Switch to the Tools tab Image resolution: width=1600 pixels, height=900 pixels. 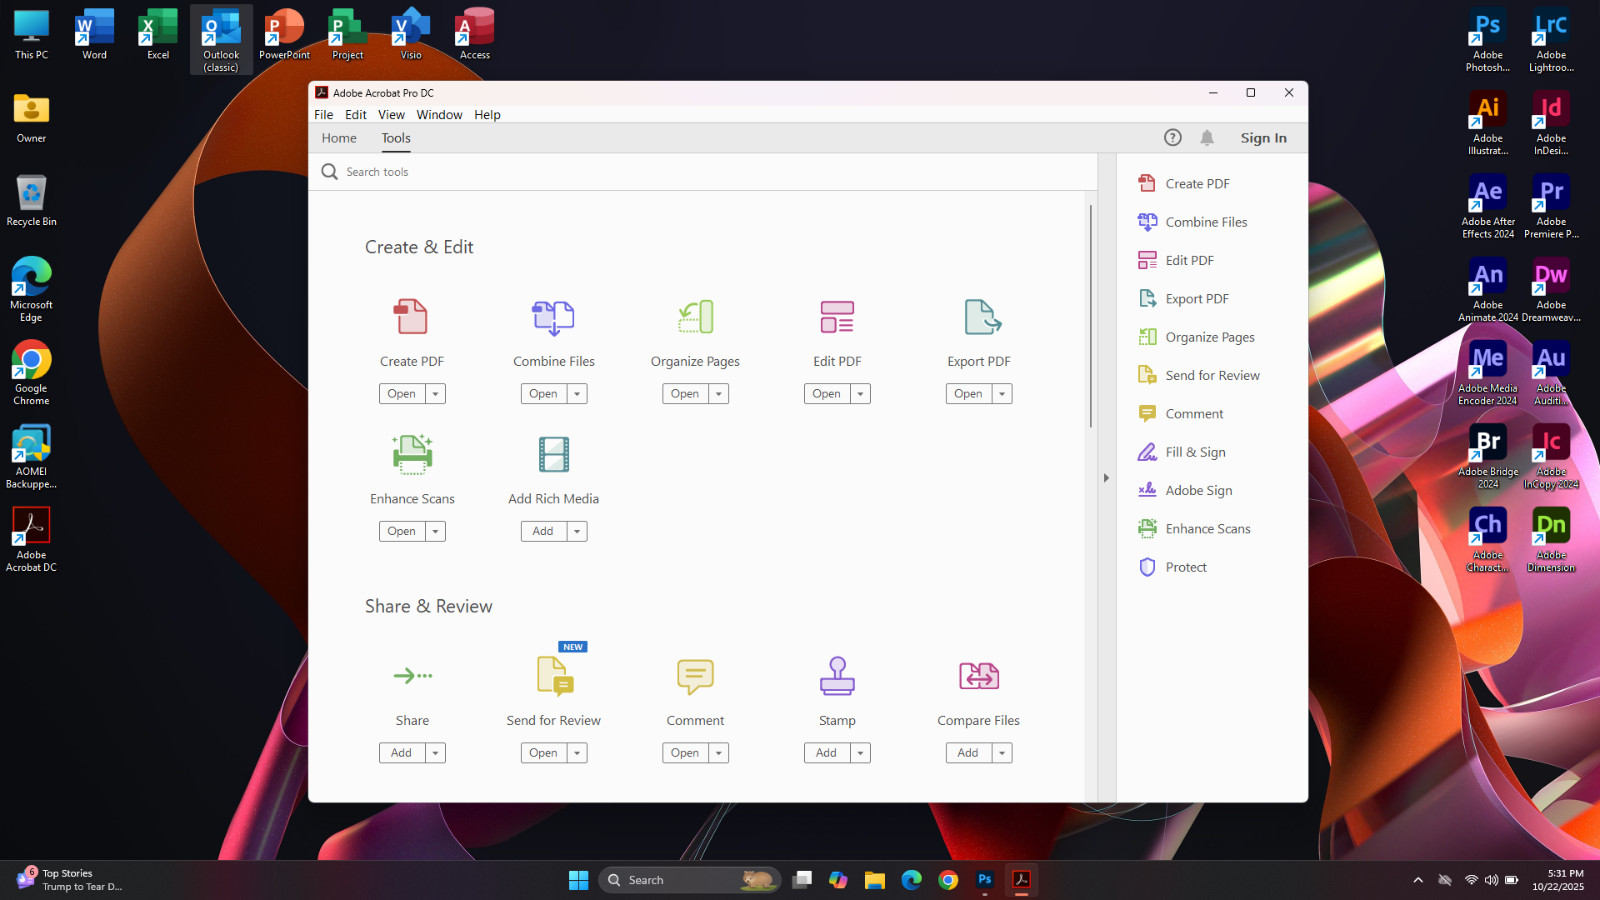396,138
